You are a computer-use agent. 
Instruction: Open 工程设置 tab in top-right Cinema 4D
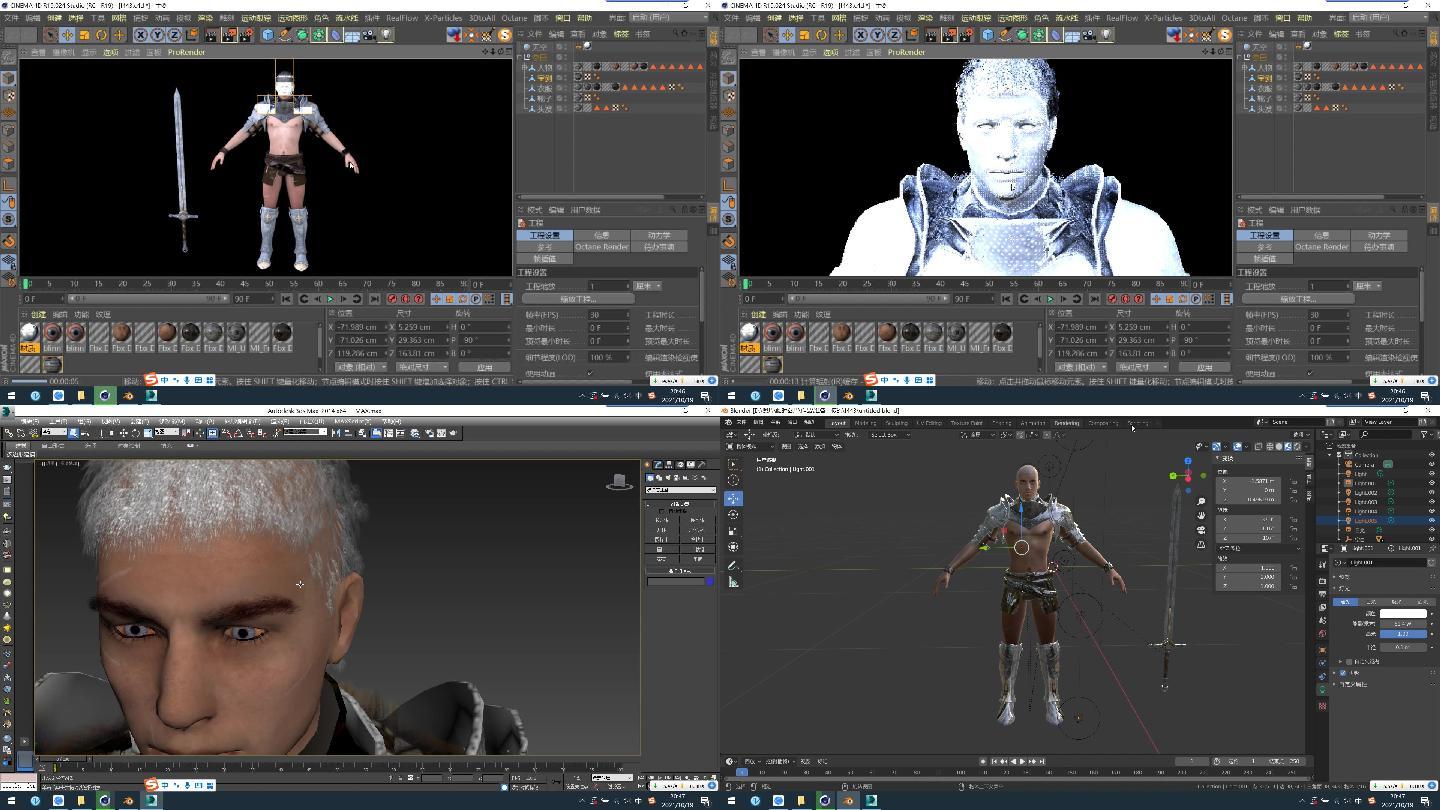pos(1264,235)
